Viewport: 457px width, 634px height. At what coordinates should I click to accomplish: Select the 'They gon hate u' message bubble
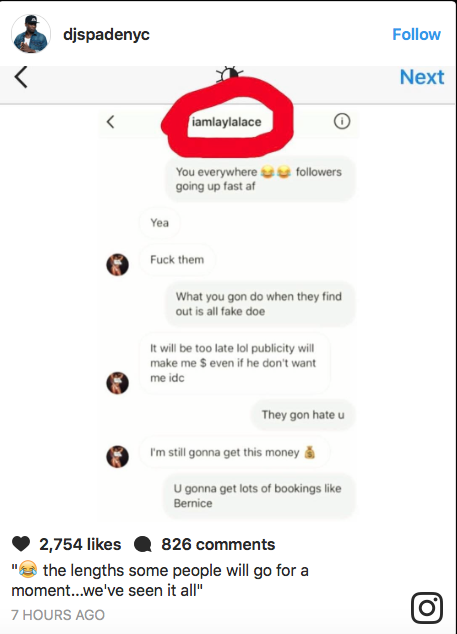(303, 415)
